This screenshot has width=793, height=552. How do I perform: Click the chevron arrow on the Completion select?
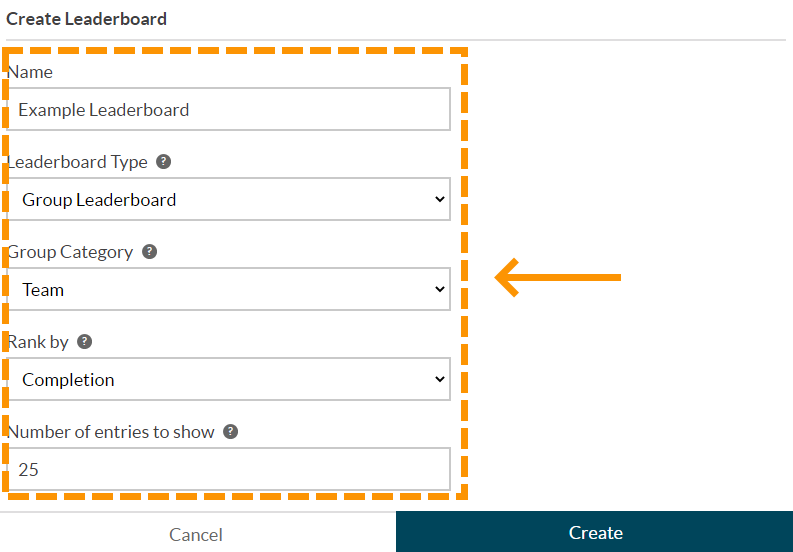440,380
